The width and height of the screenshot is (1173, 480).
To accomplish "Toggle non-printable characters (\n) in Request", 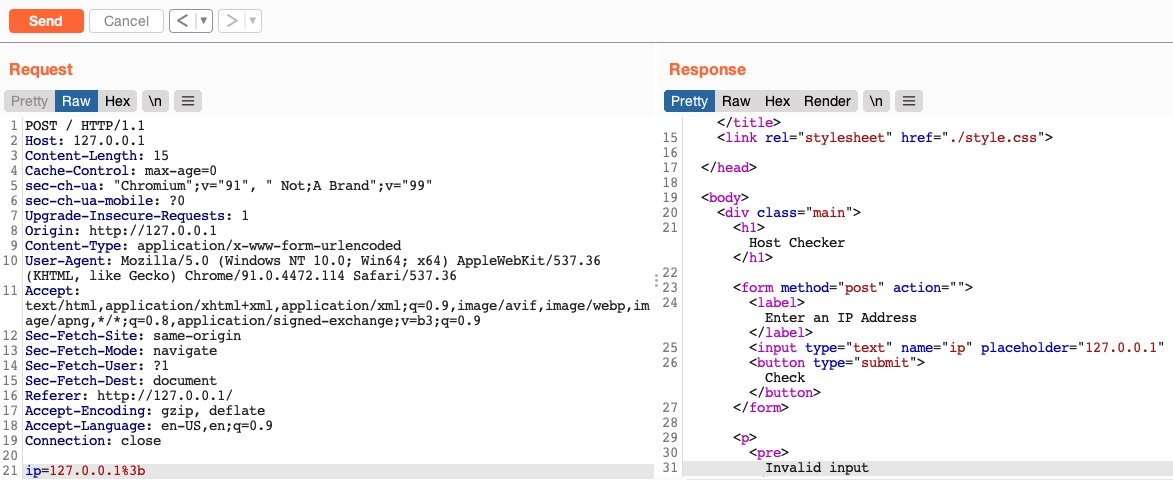I will (155, 101).
